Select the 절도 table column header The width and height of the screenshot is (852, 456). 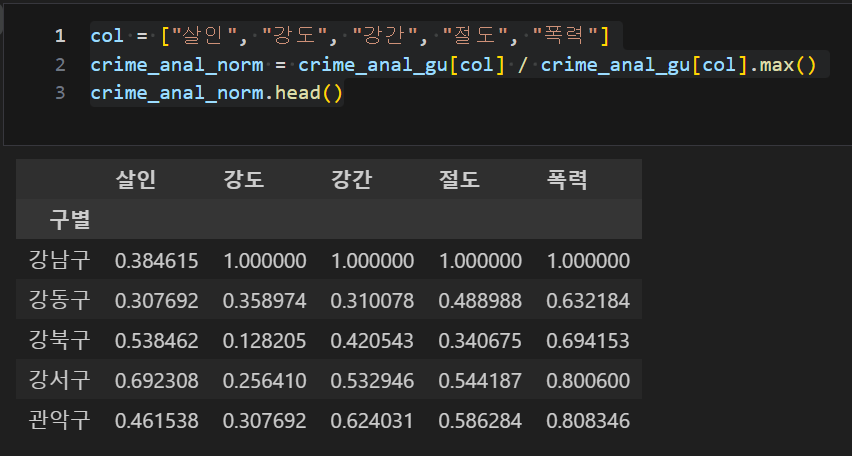pos(459,179)
